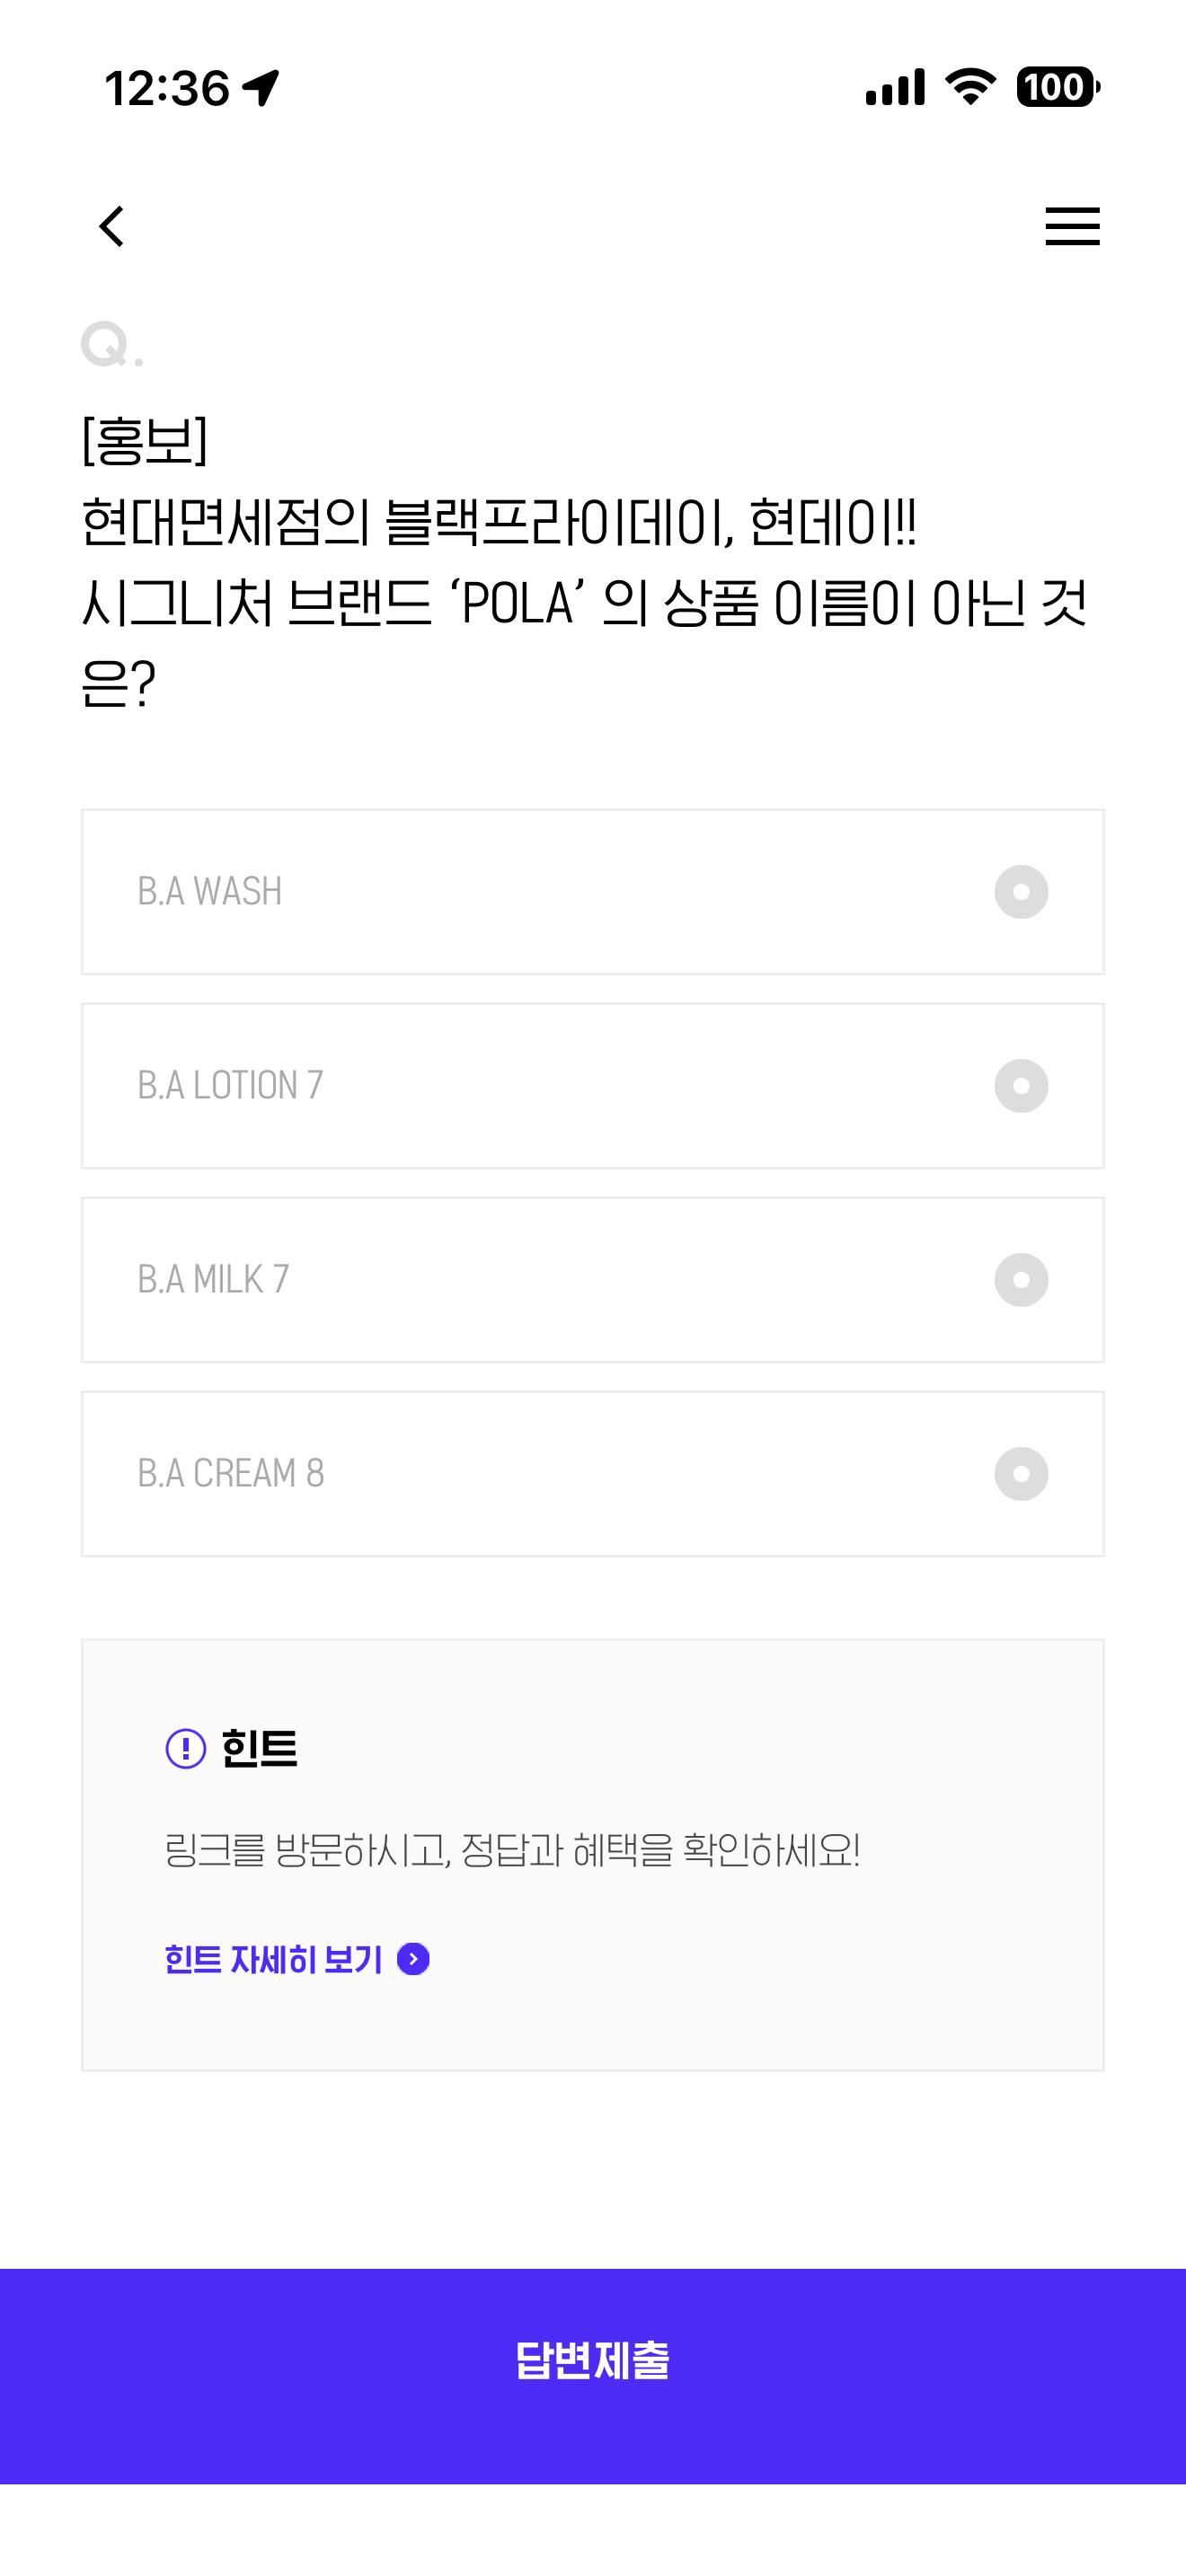Tap the Wi-Fi status icon
This screenshot has height=2576, width=1186.
click(970, 87)
